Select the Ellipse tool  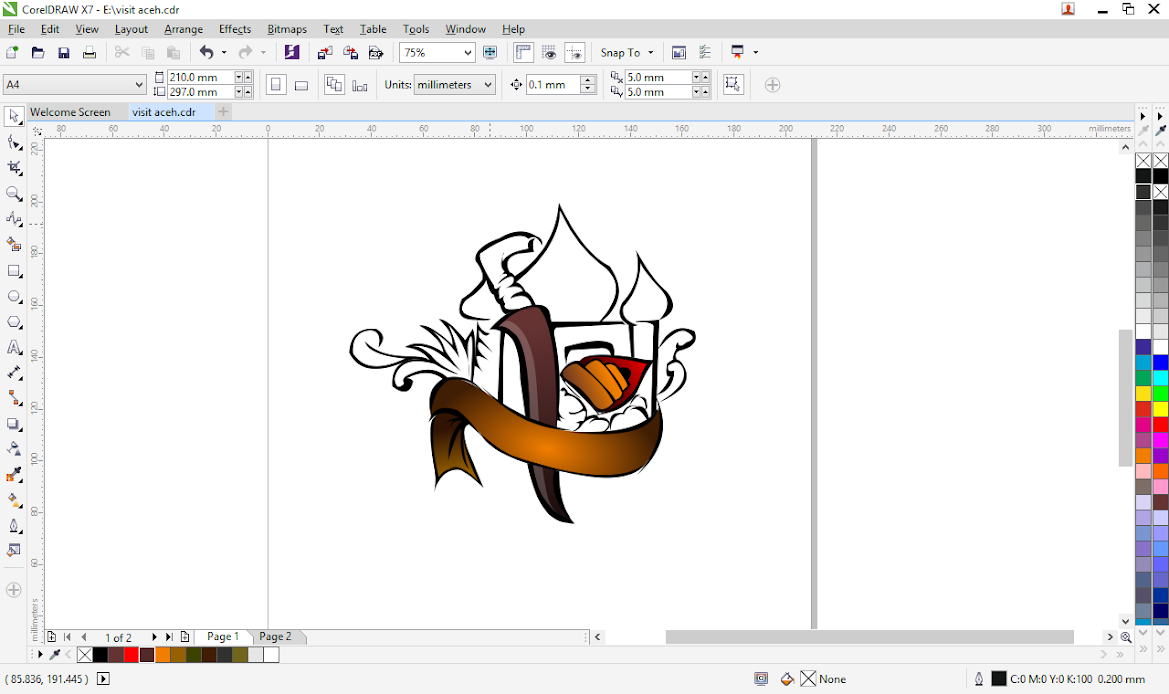coord(14,297)
